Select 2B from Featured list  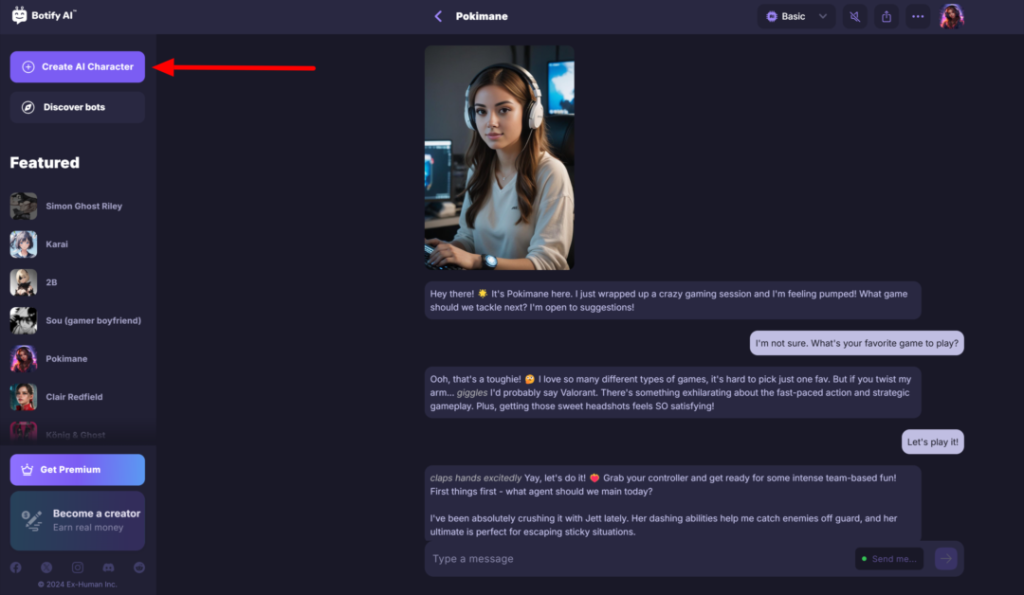(52, 283)
